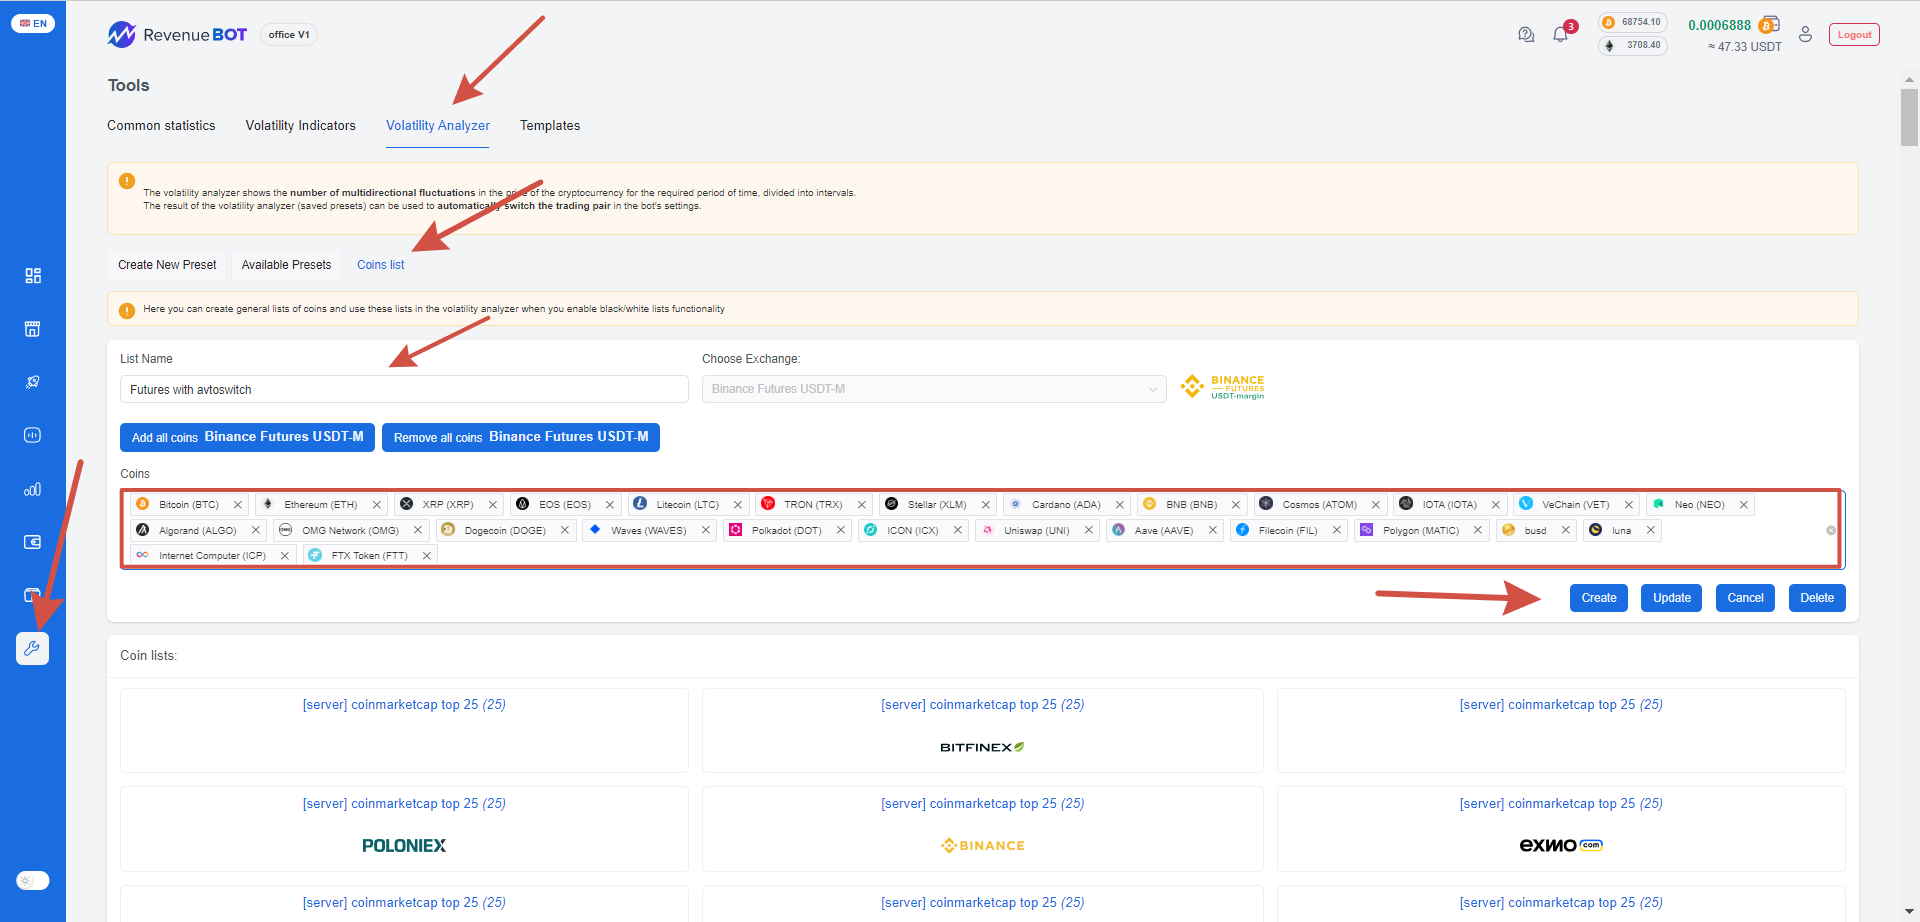
Task: Open Binance coinmarketcap top 25 list
Action: (983, 829)
